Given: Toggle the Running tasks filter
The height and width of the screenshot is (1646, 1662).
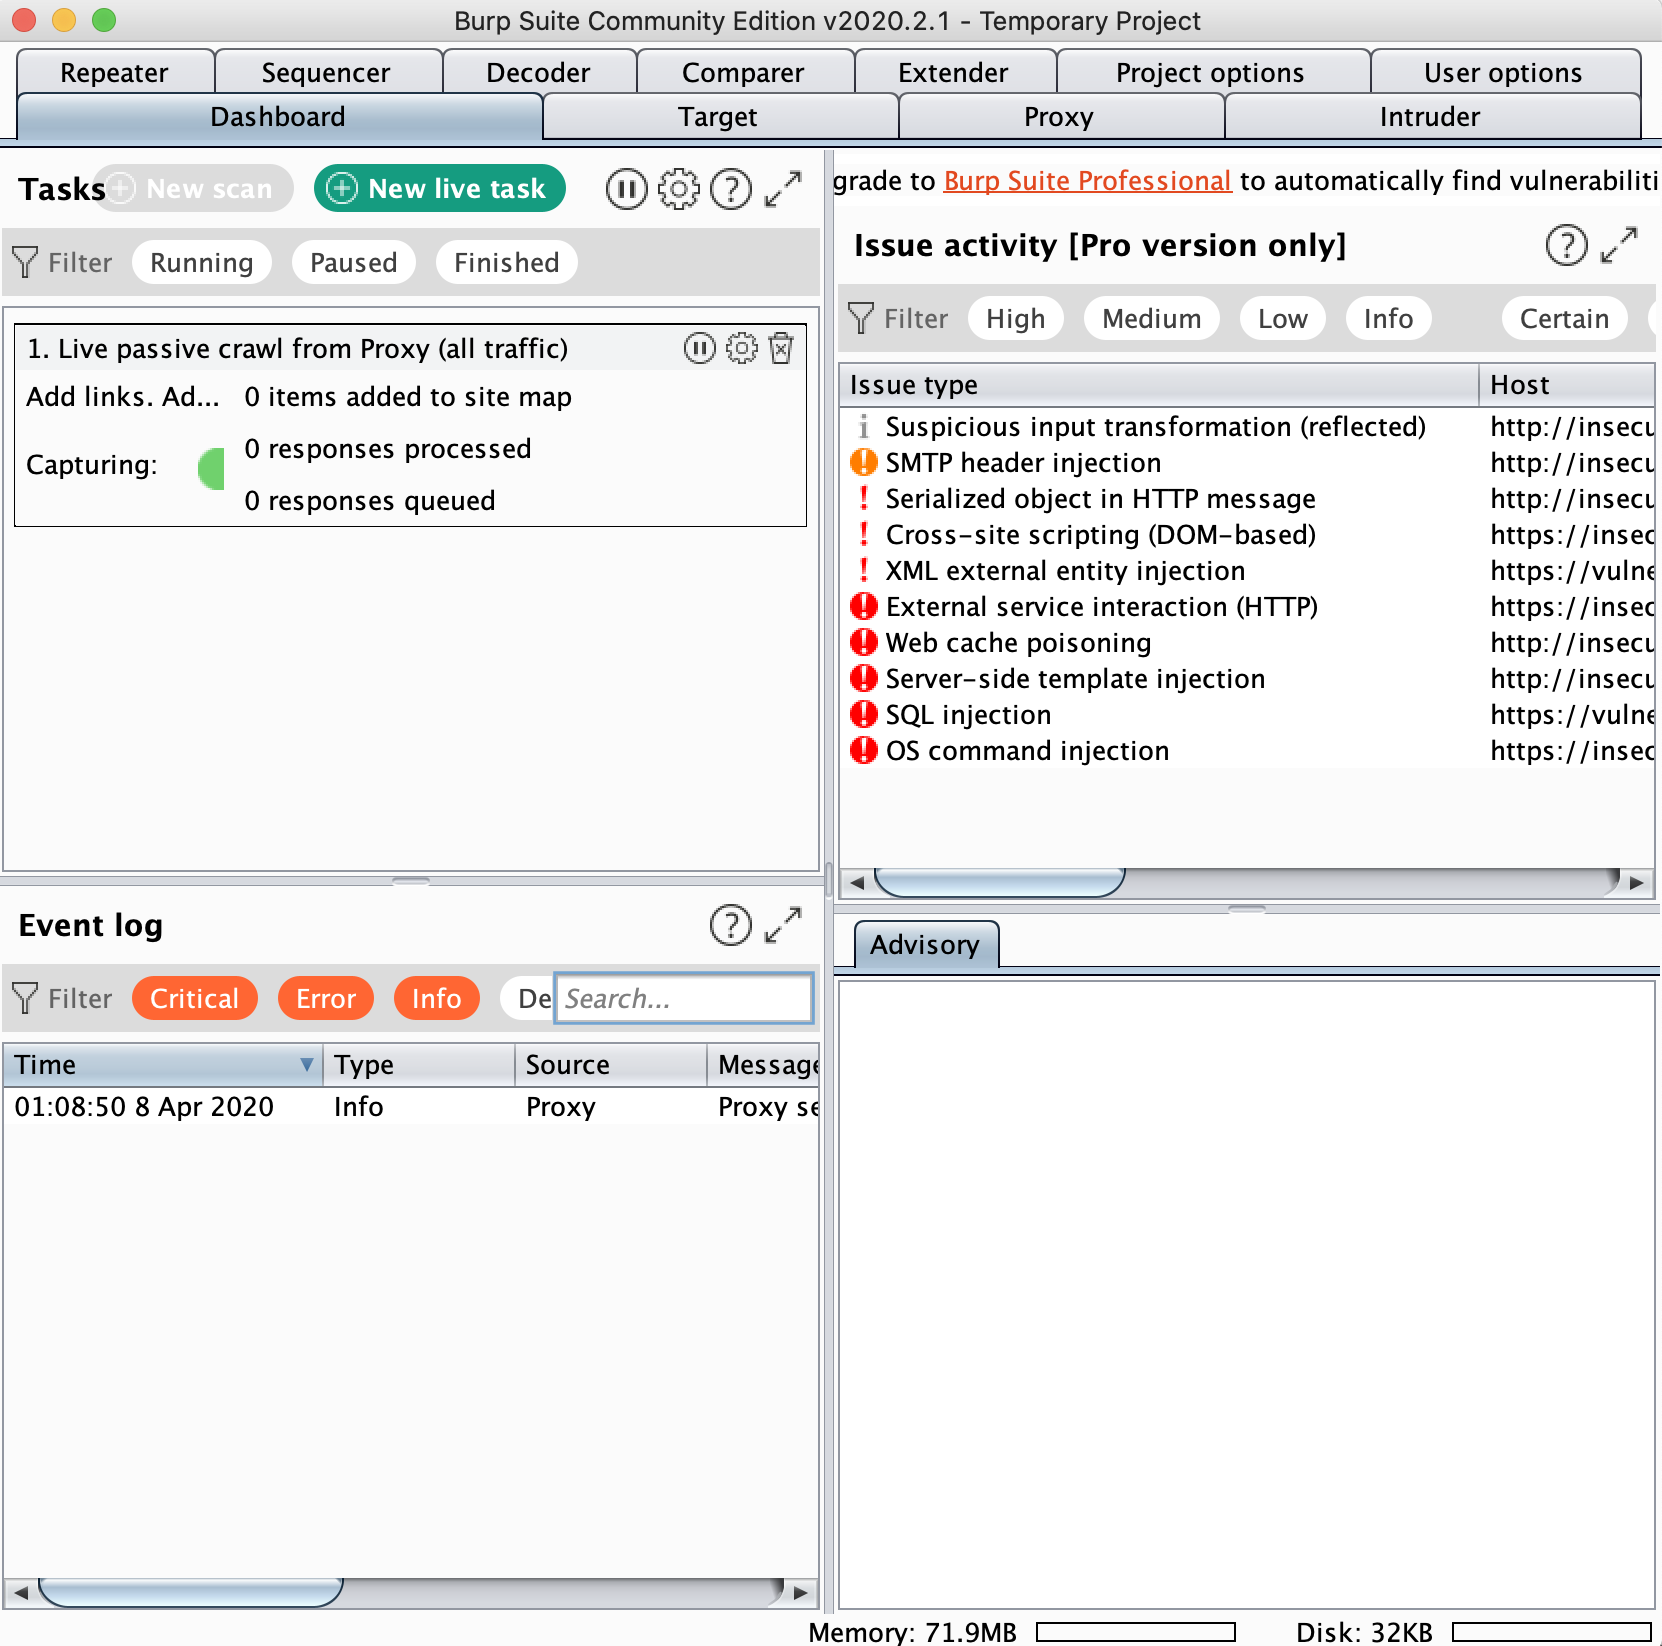Looking at the screenshot, I should pos(201,263).
